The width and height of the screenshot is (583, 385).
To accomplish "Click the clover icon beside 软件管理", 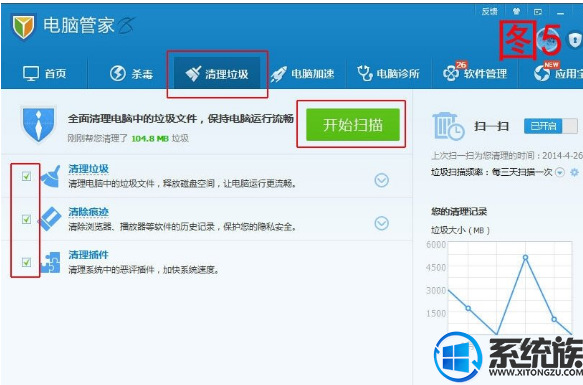I will [x=451, y=74].
